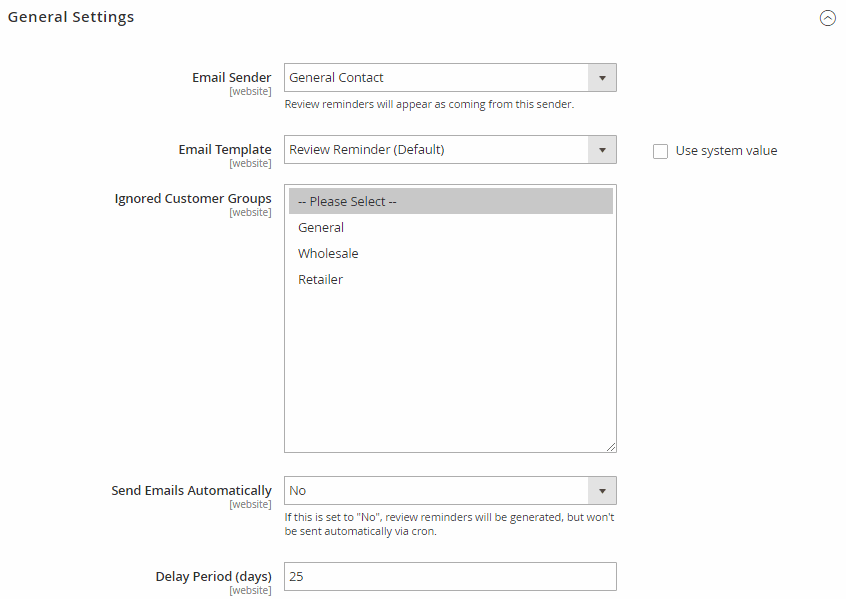Click empty area of customer groups list
The width and height of the screenshot is (846, 599).
(x=451, y=367)
